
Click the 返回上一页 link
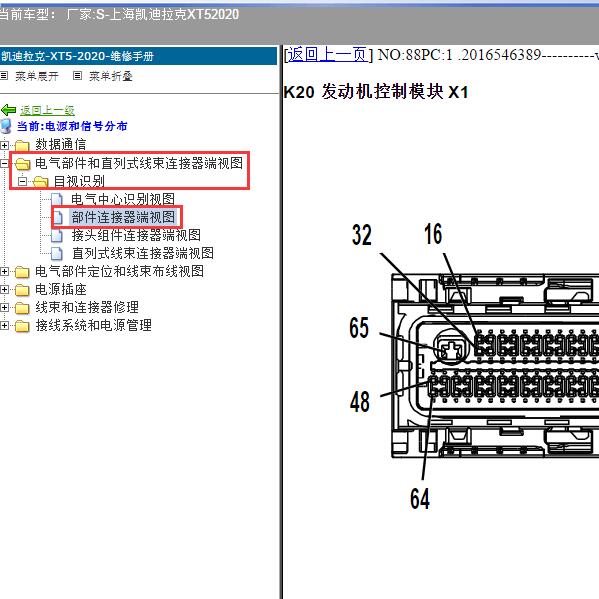pos(328,55)
